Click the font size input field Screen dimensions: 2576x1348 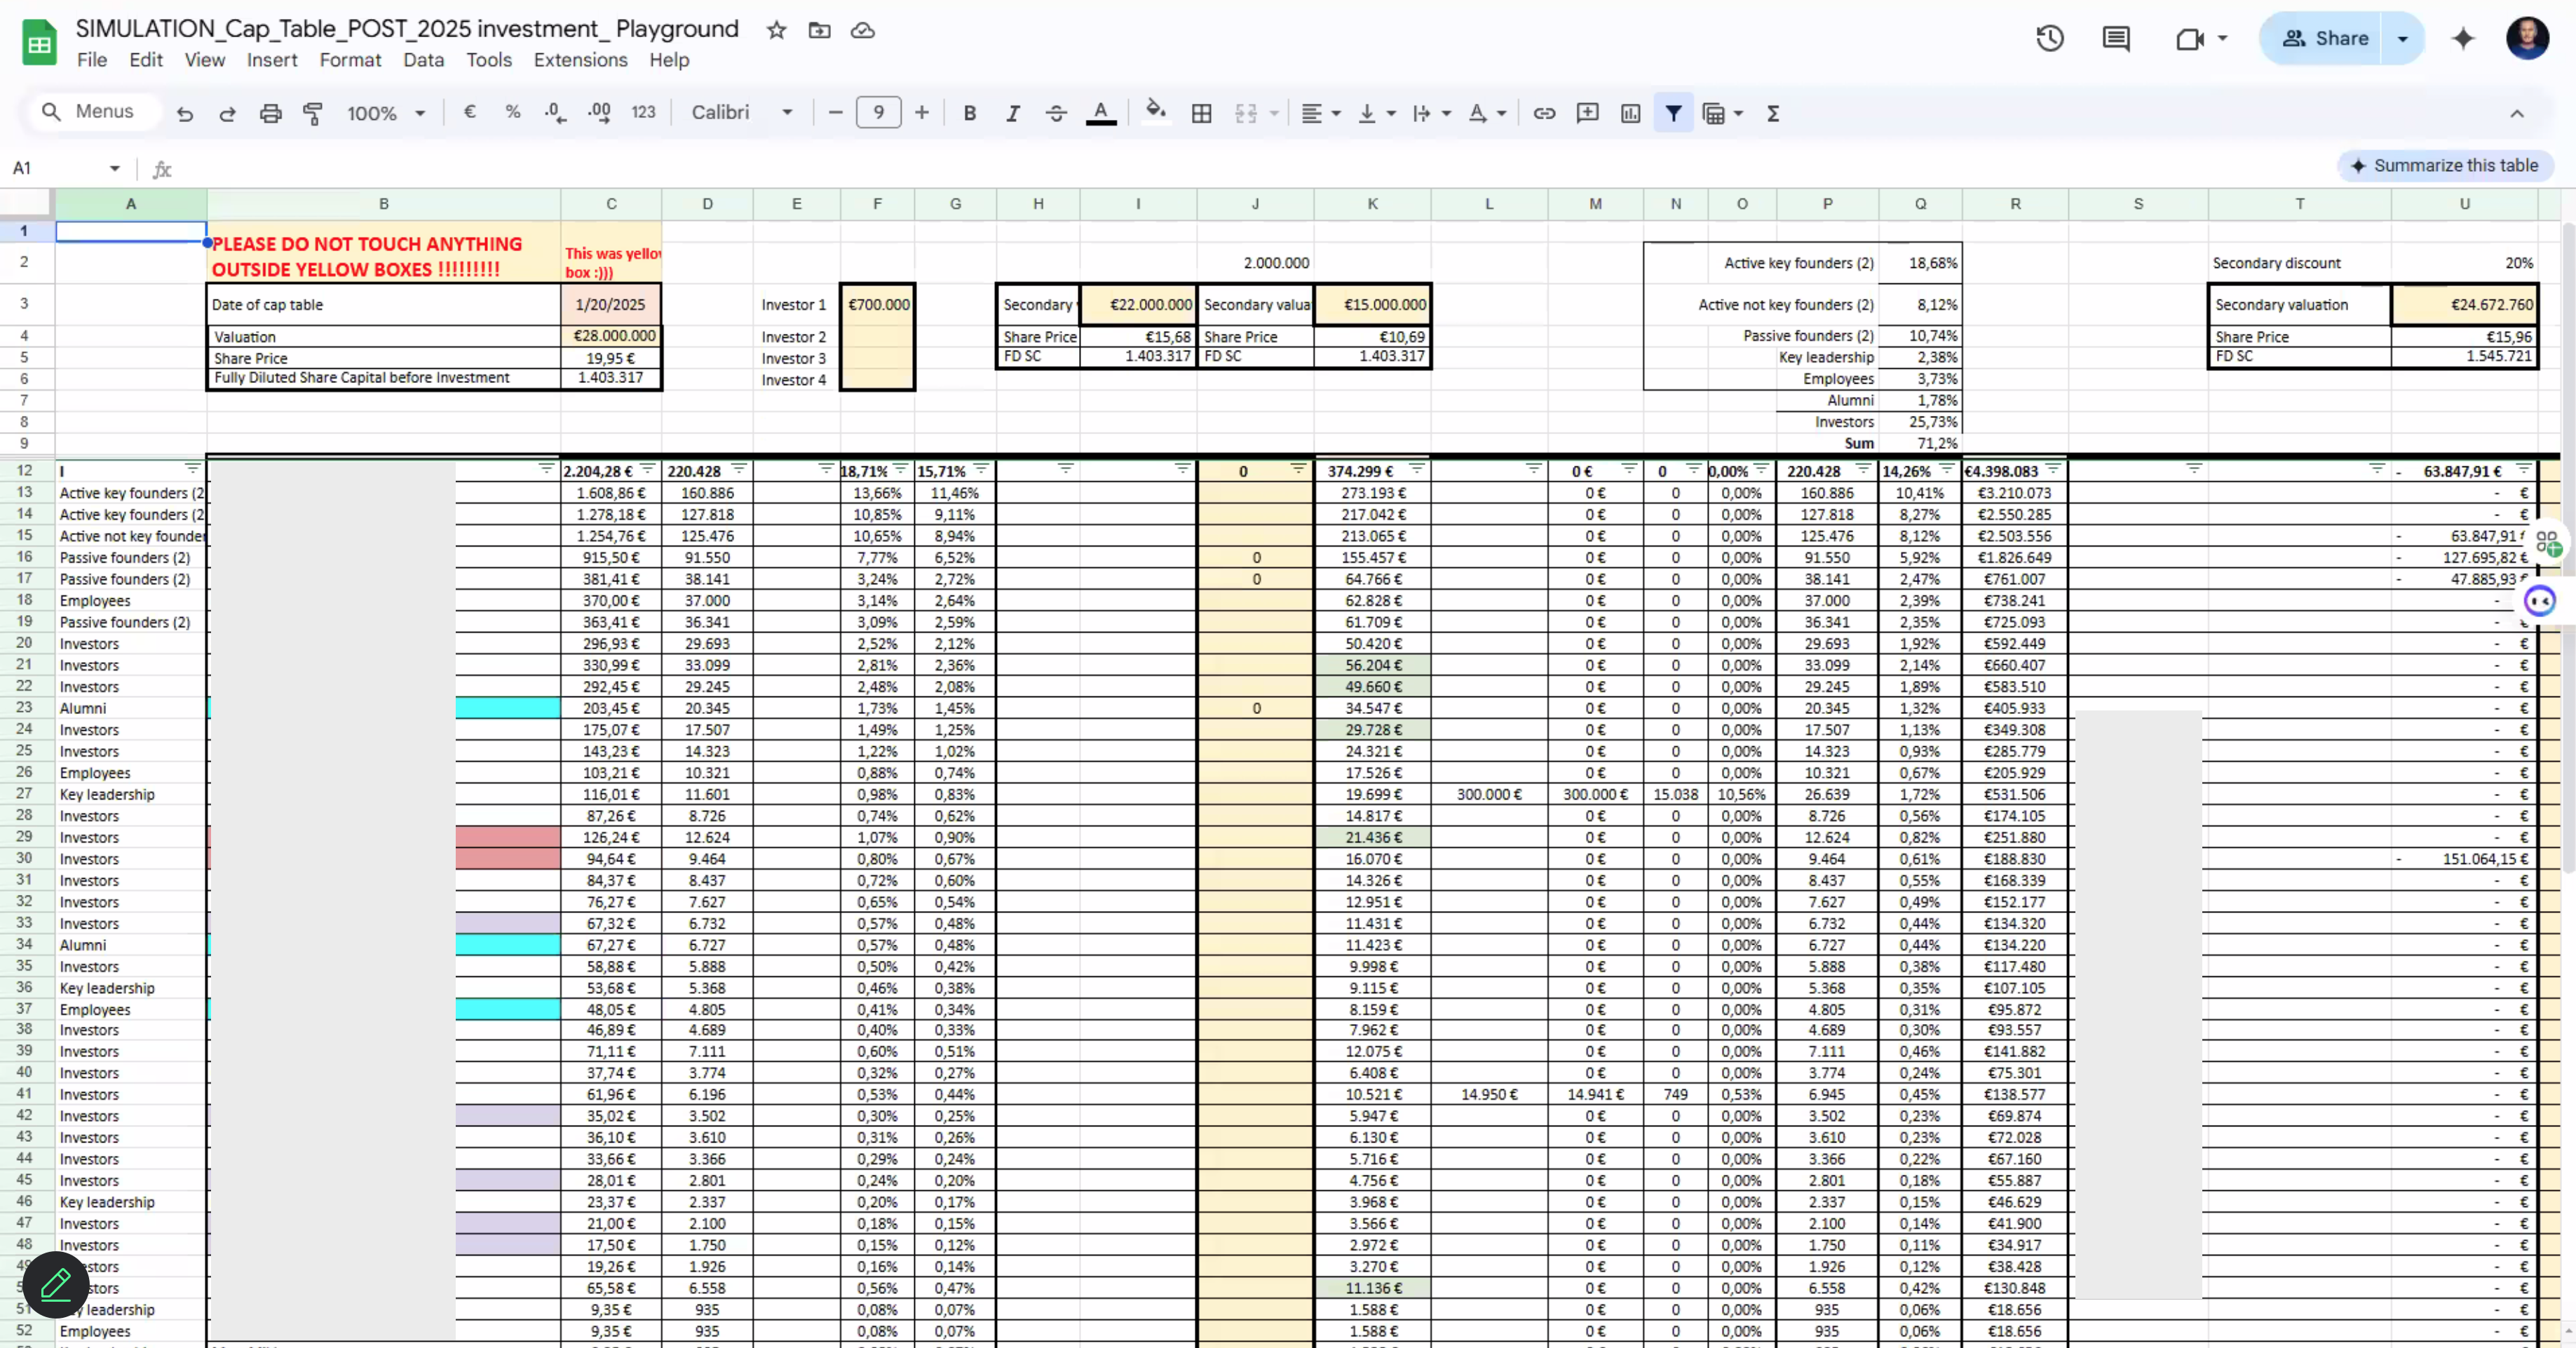point(878,113)
